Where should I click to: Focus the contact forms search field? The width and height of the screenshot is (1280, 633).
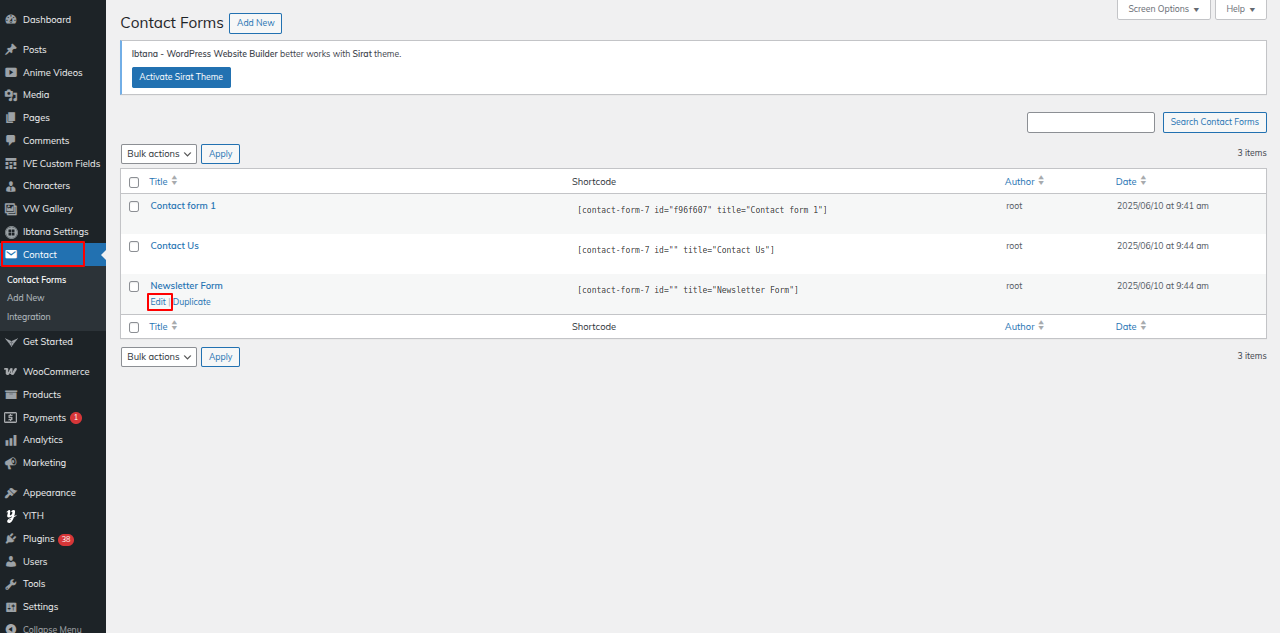point(1090,122)
